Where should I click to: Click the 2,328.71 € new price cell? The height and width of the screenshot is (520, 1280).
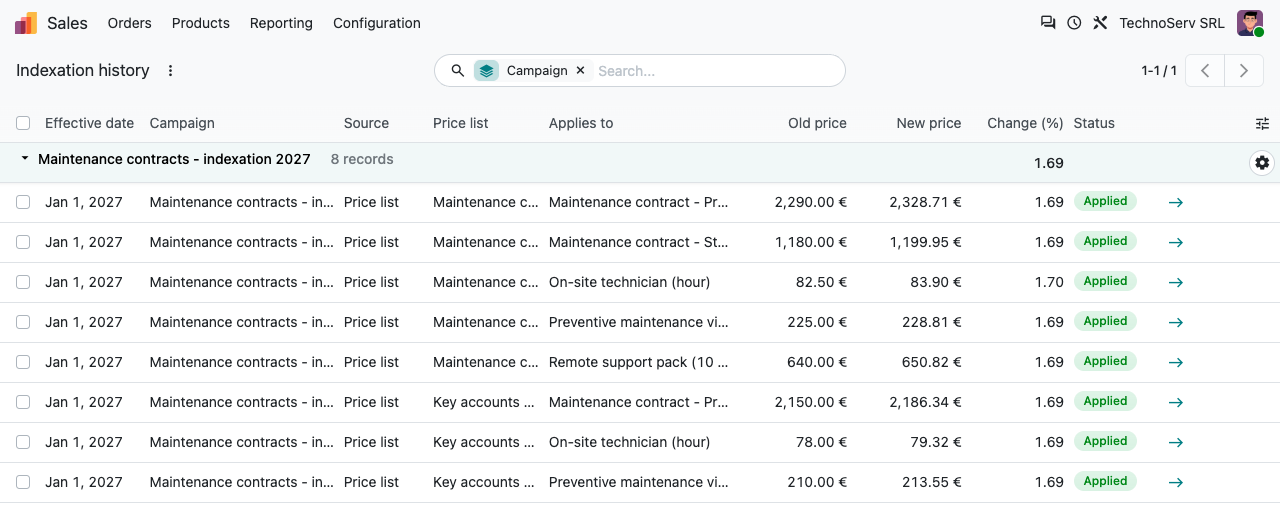[x=925, y=202]
